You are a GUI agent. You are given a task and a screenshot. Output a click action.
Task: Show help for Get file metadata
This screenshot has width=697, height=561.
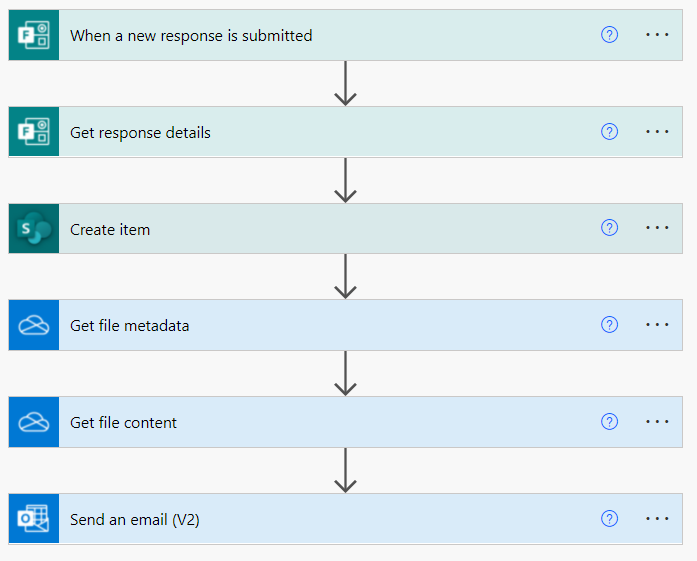610,325
